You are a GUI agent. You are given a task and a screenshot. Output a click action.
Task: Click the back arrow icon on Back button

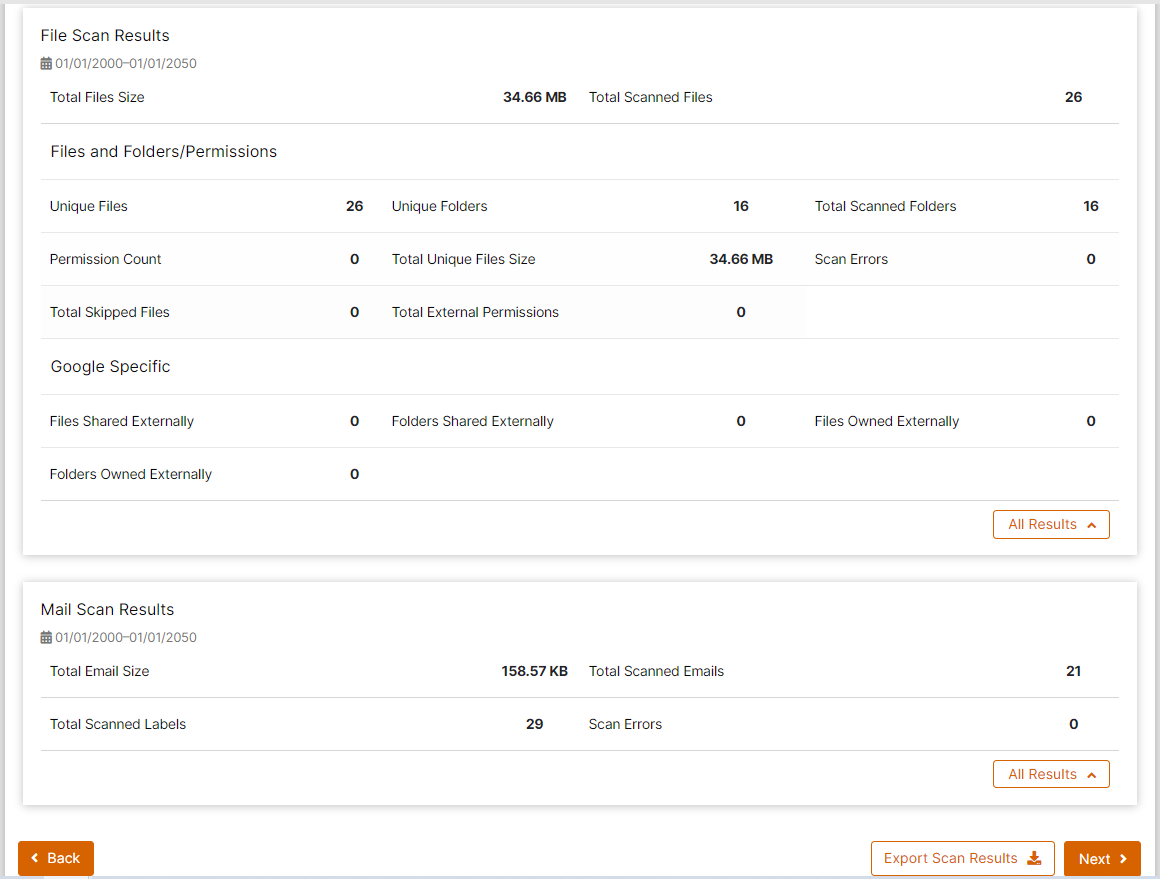coord(36,858)
